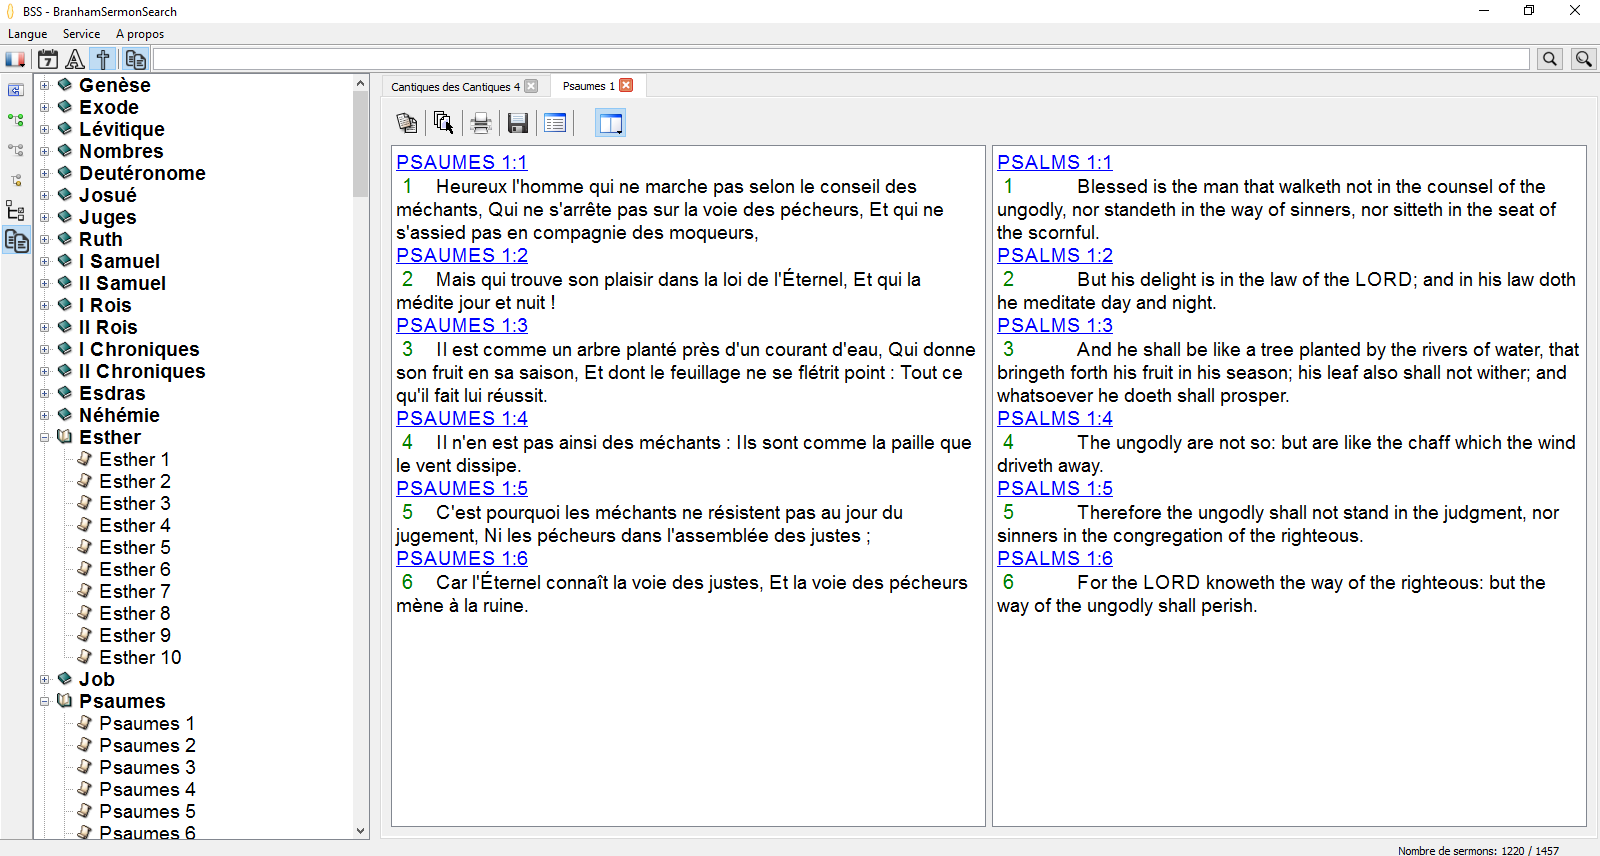Switch to Cantiques des Cantiques 4 tab
1600x856 pixels.
(455, 87)
